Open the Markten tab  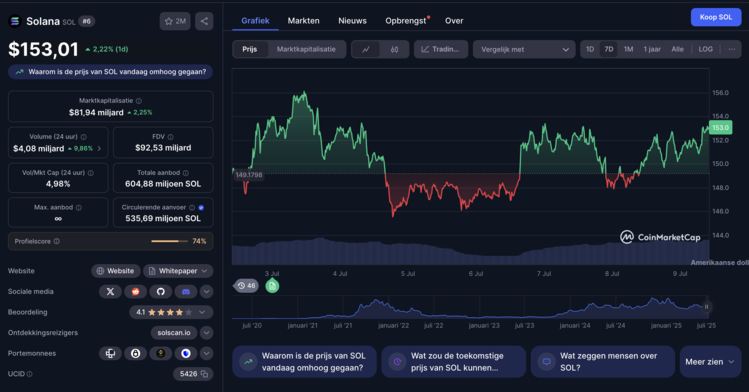[x=303, y=21]
